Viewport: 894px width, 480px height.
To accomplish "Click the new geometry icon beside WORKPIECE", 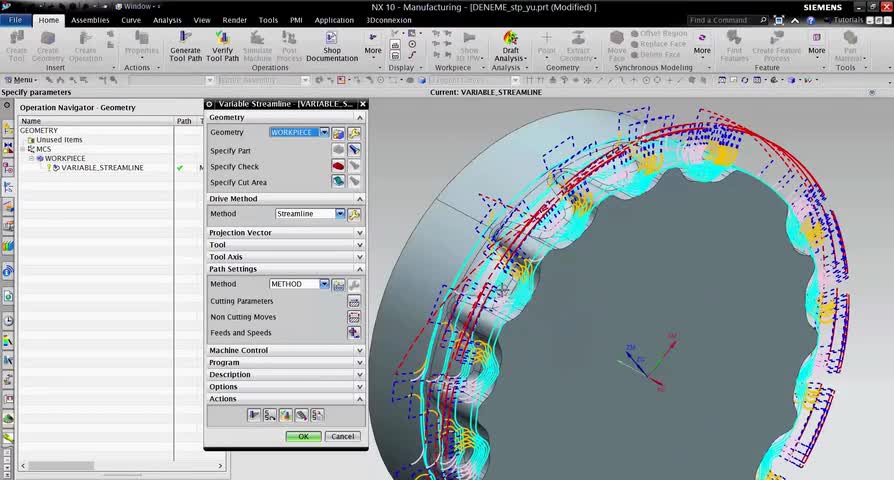I will [339, 133].
